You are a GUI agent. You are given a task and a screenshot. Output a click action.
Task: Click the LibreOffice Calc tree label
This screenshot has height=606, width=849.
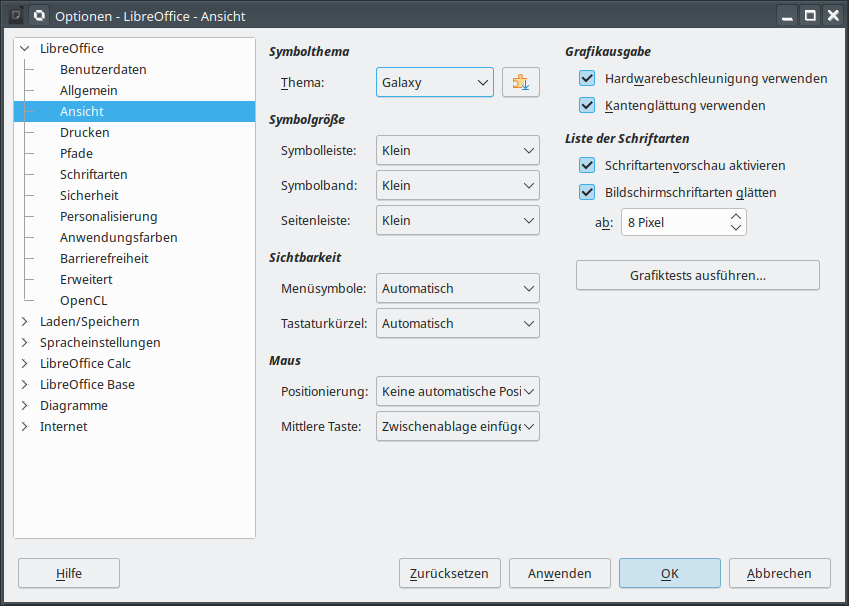point(85,363)
